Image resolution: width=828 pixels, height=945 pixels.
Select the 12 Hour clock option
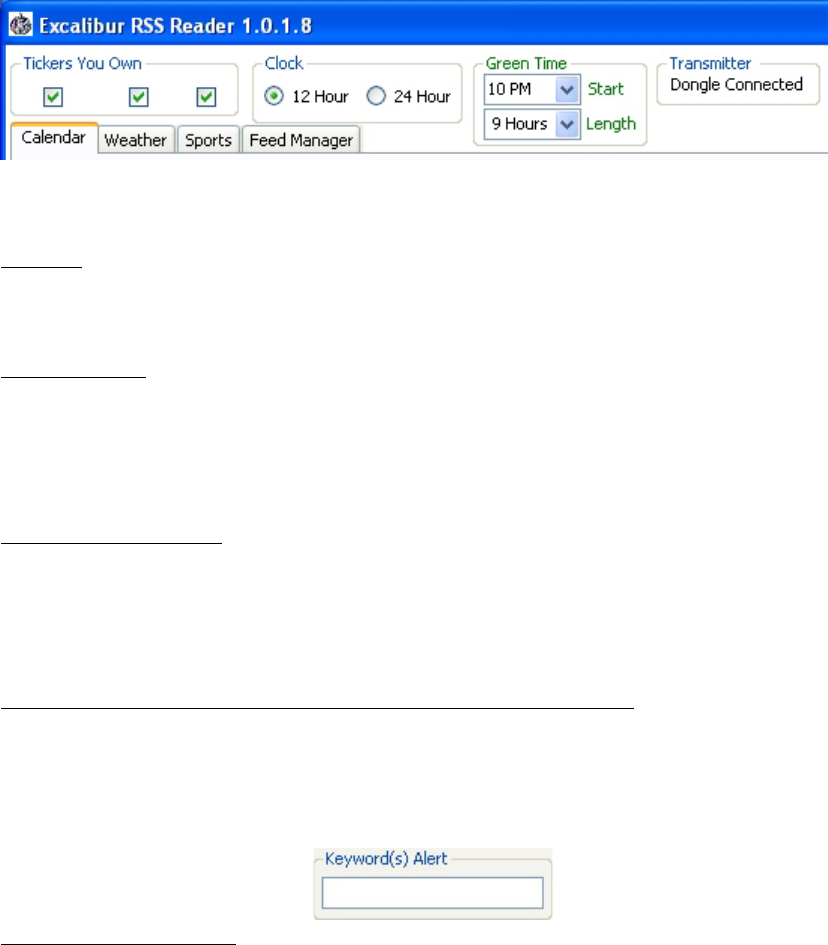click(x=306, y=96)
